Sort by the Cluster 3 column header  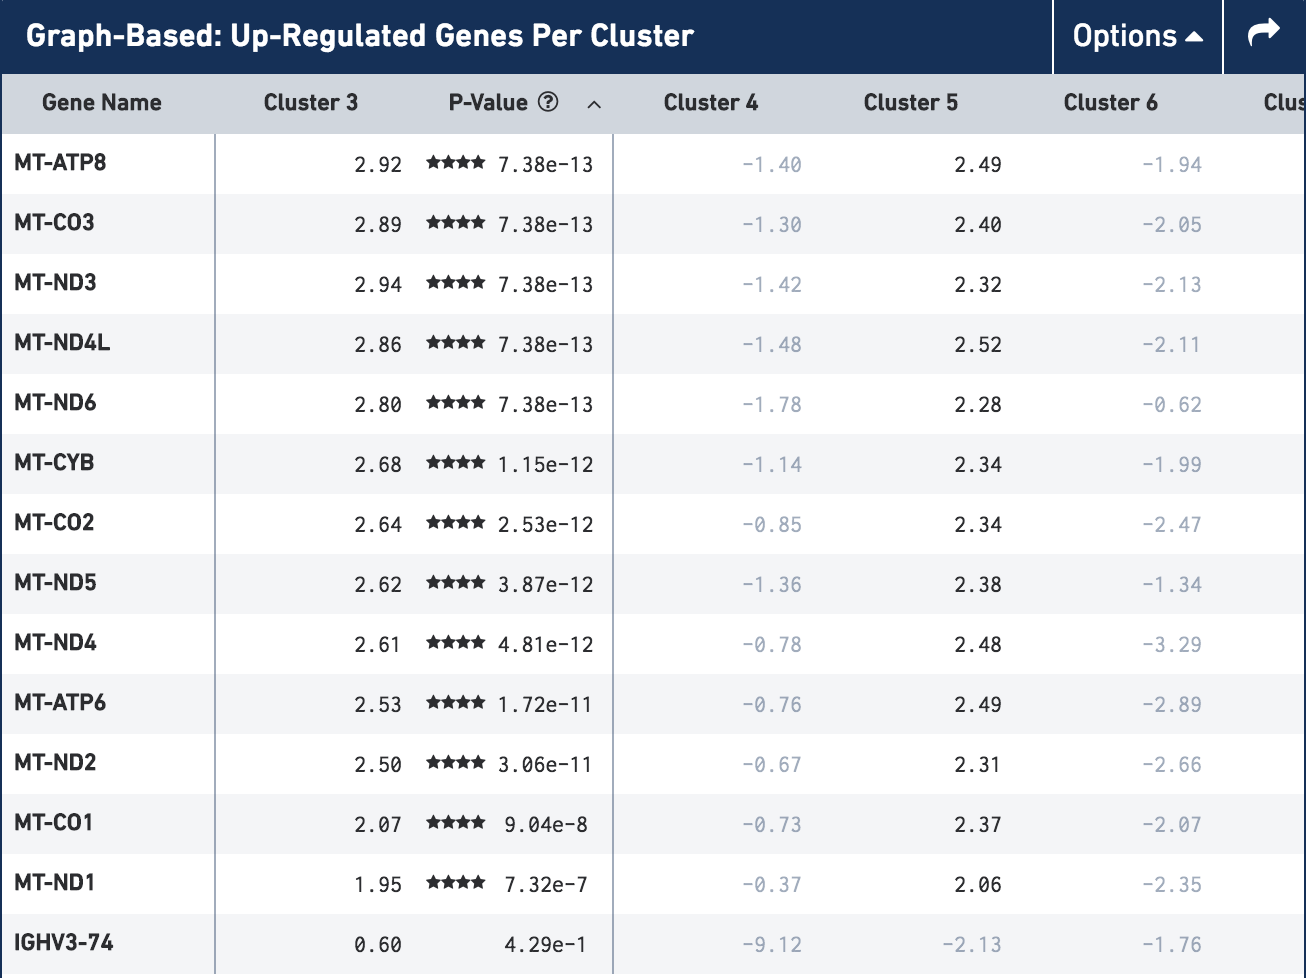310,103
